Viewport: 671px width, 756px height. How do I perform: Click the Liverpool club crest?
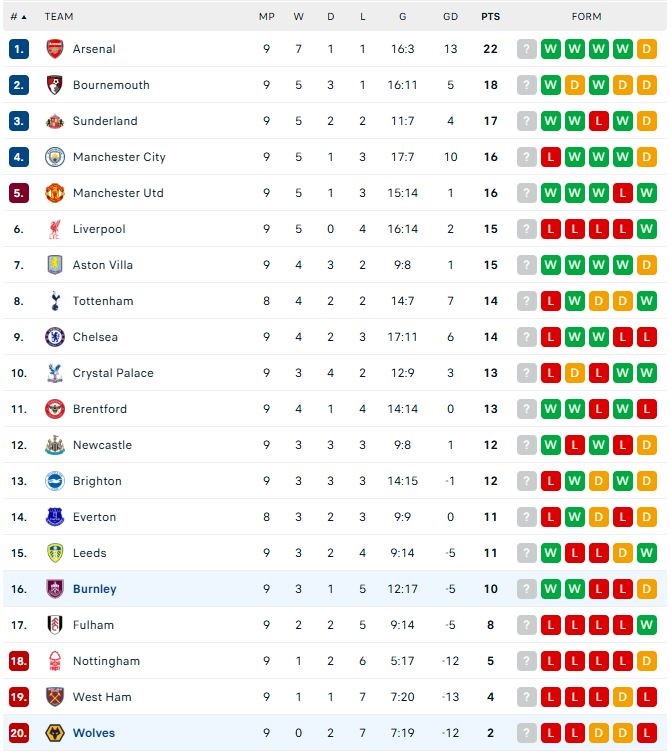pos(54,229)
